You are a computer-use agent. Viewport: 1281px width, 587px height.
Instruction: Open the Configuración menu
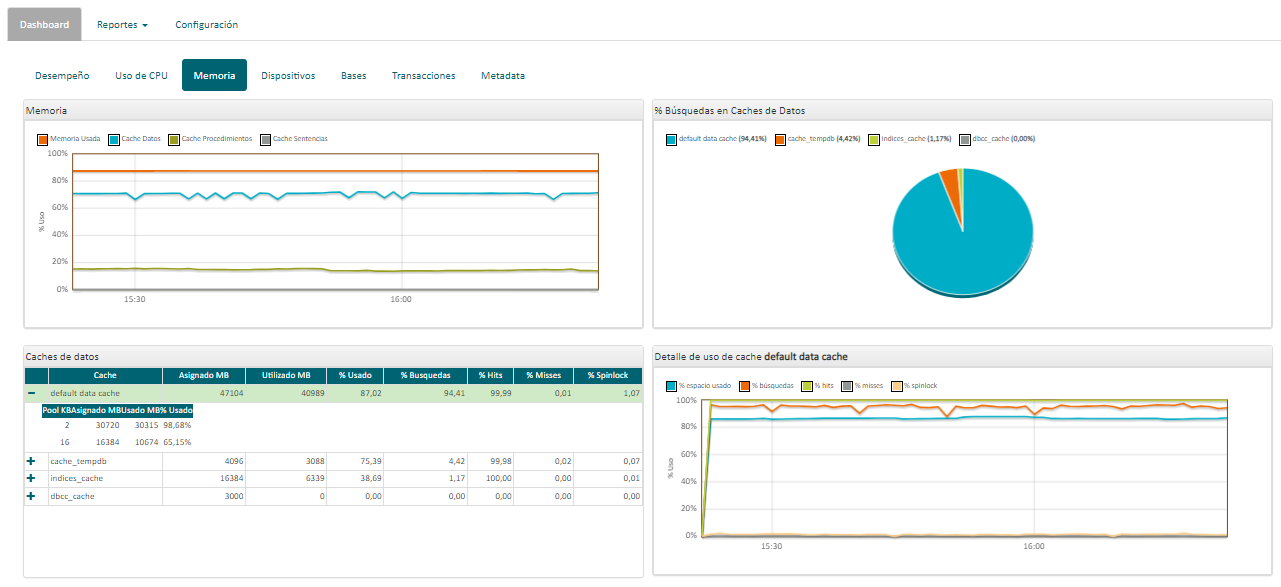(206, 24)
